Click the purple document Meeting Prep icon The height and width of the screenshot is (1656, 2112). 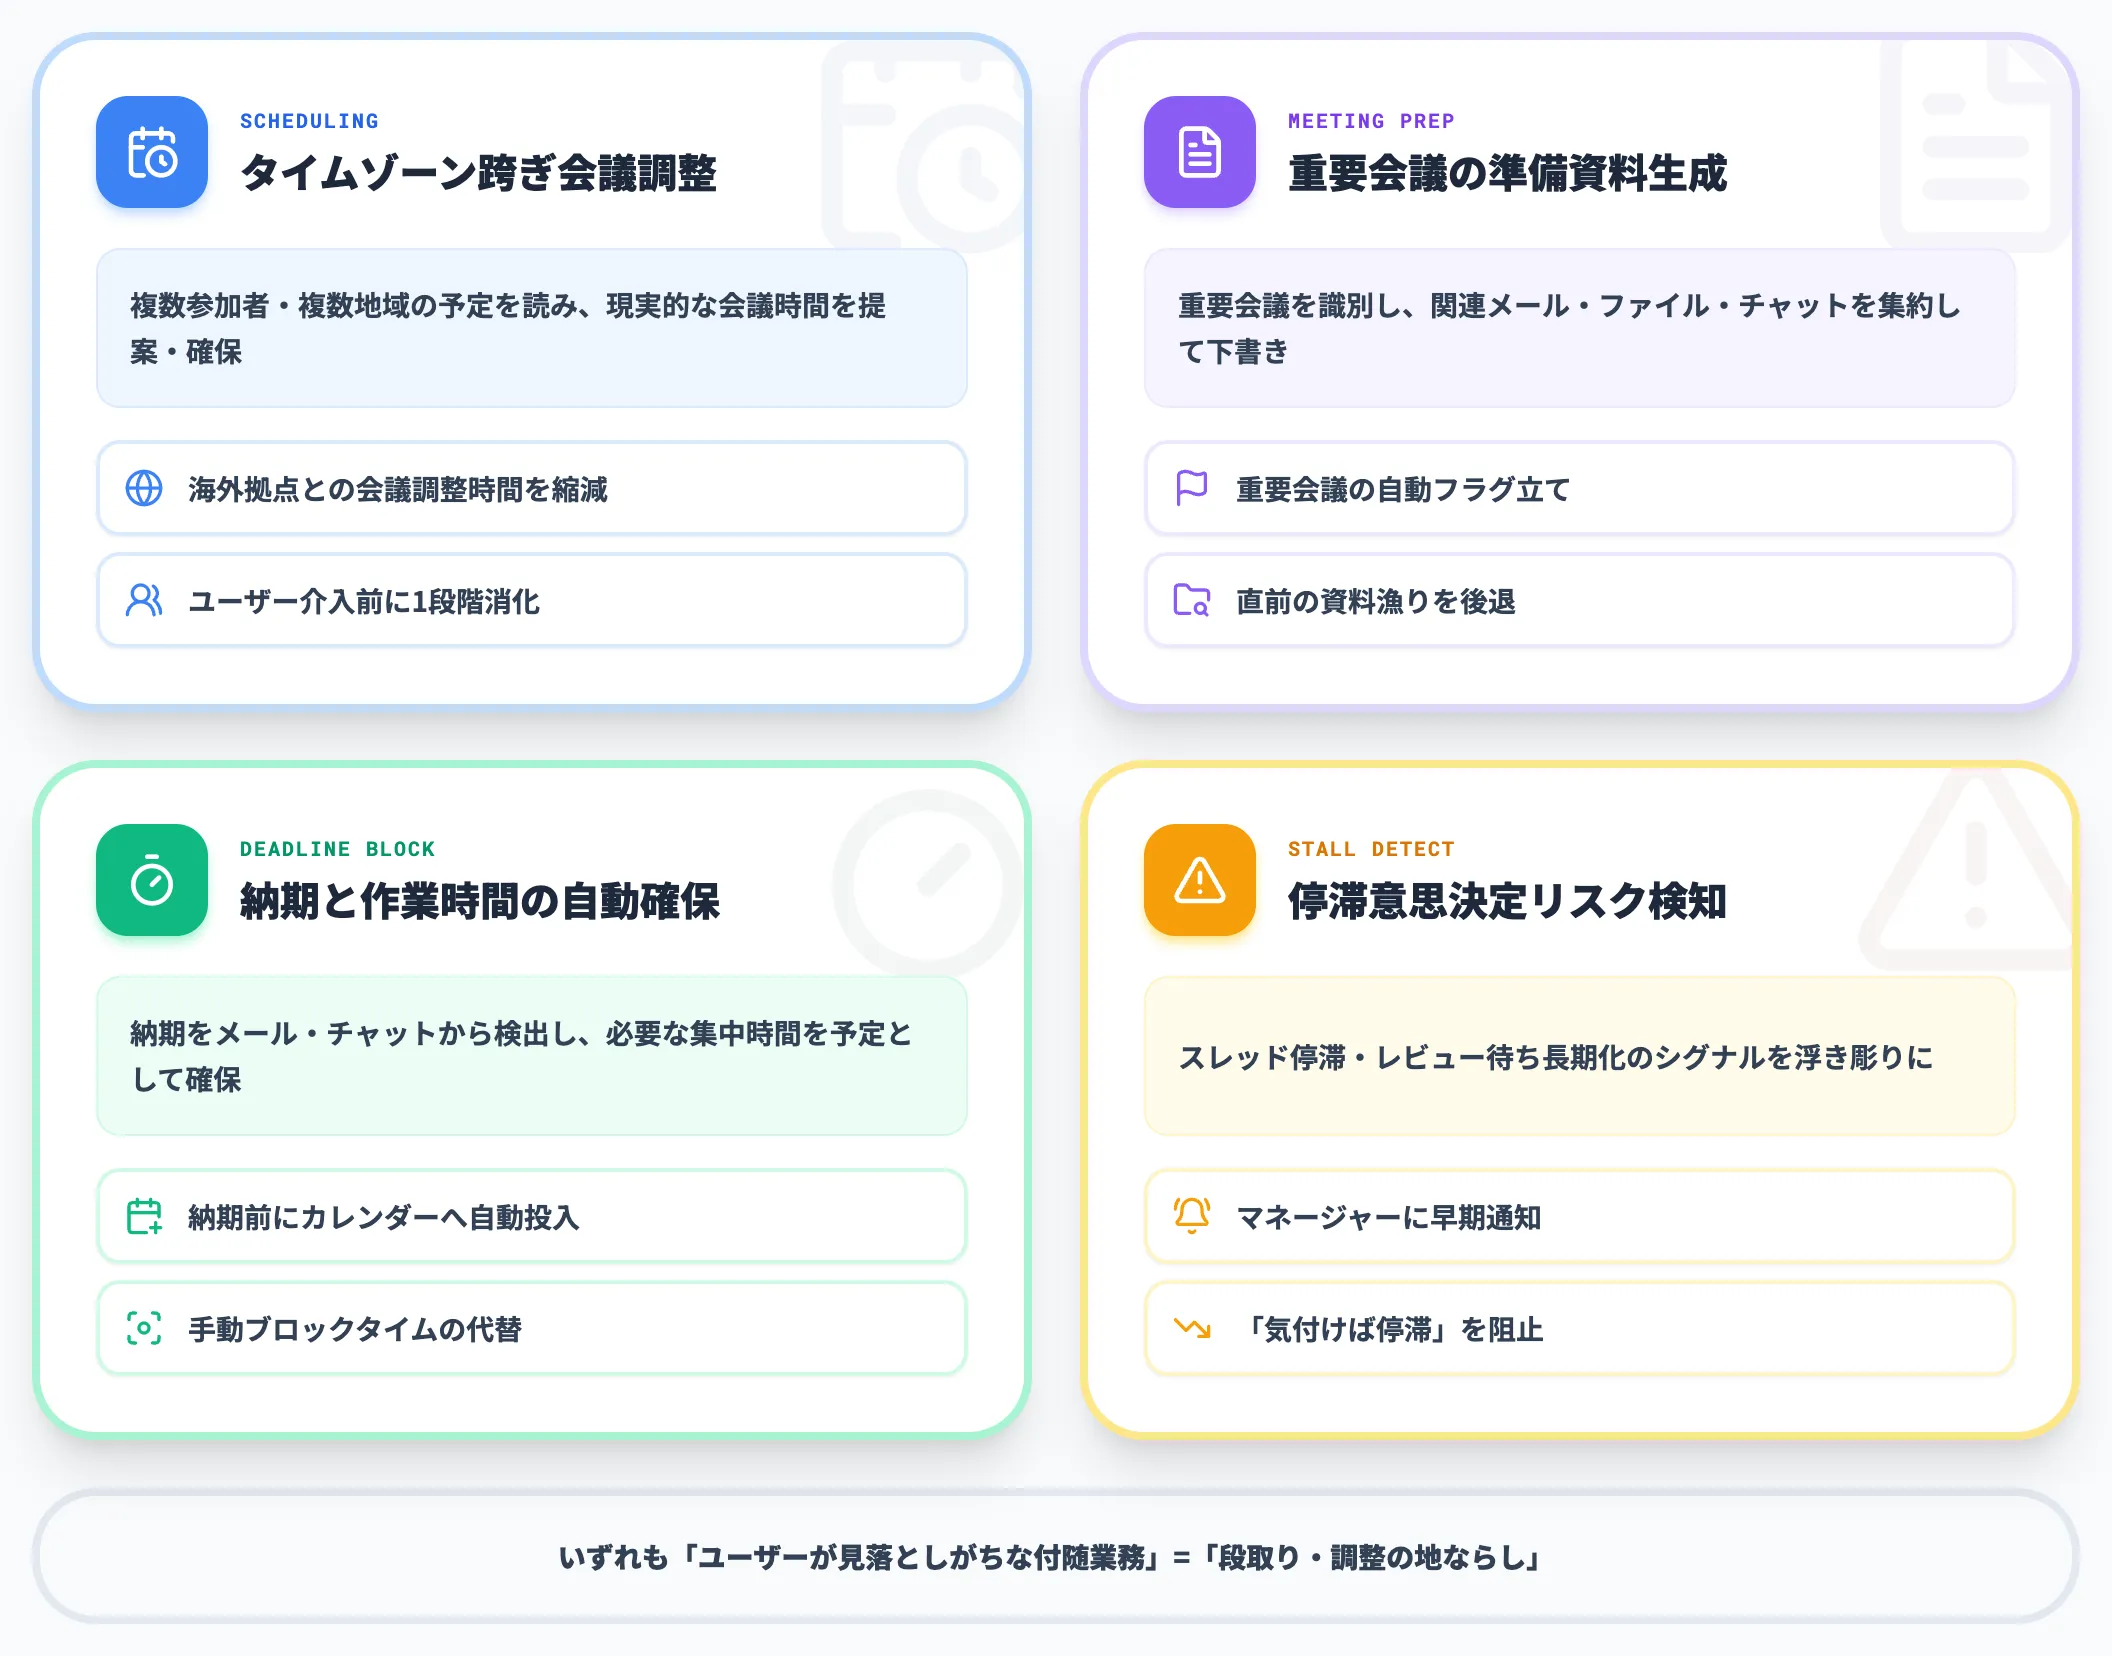pos(1200,152)
